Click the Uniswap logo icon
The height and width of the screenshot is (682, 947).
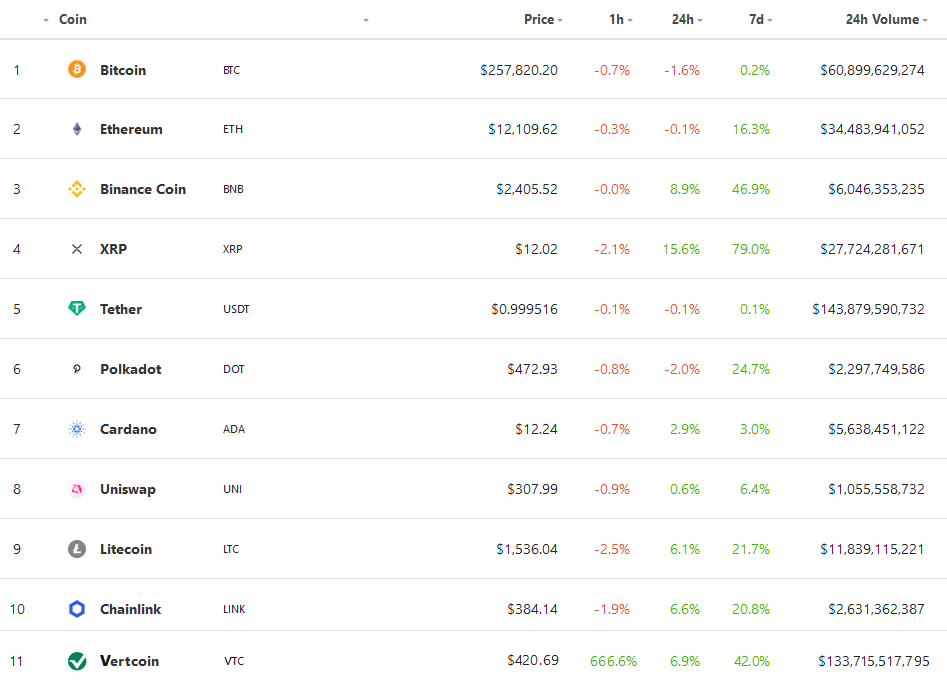point(77,489)
